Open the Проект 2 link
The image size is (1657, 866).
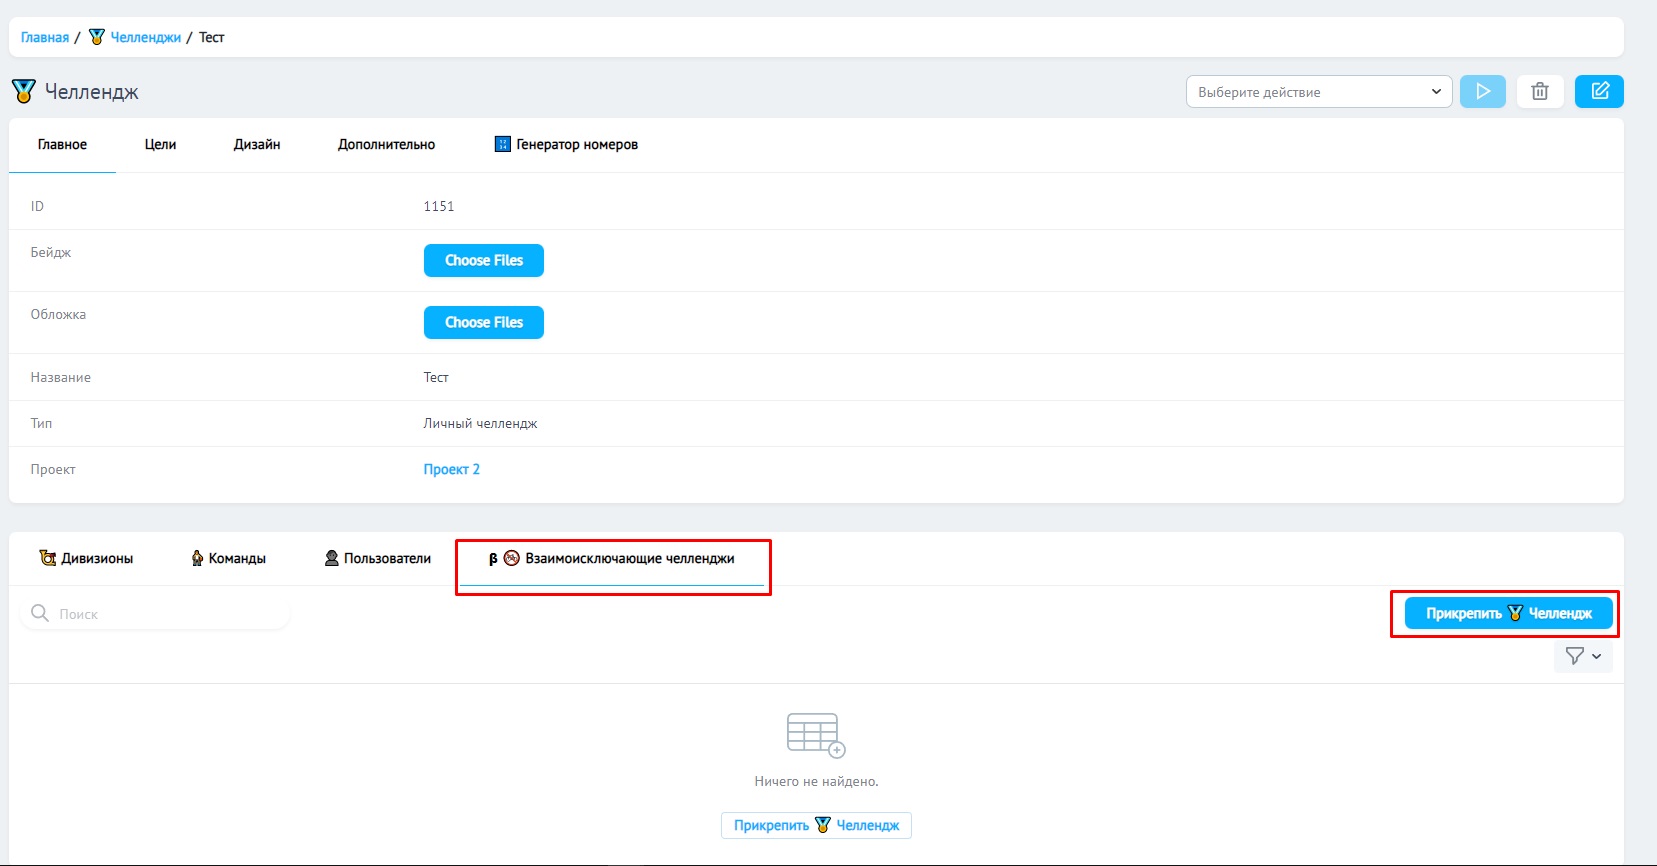point(451,470)
